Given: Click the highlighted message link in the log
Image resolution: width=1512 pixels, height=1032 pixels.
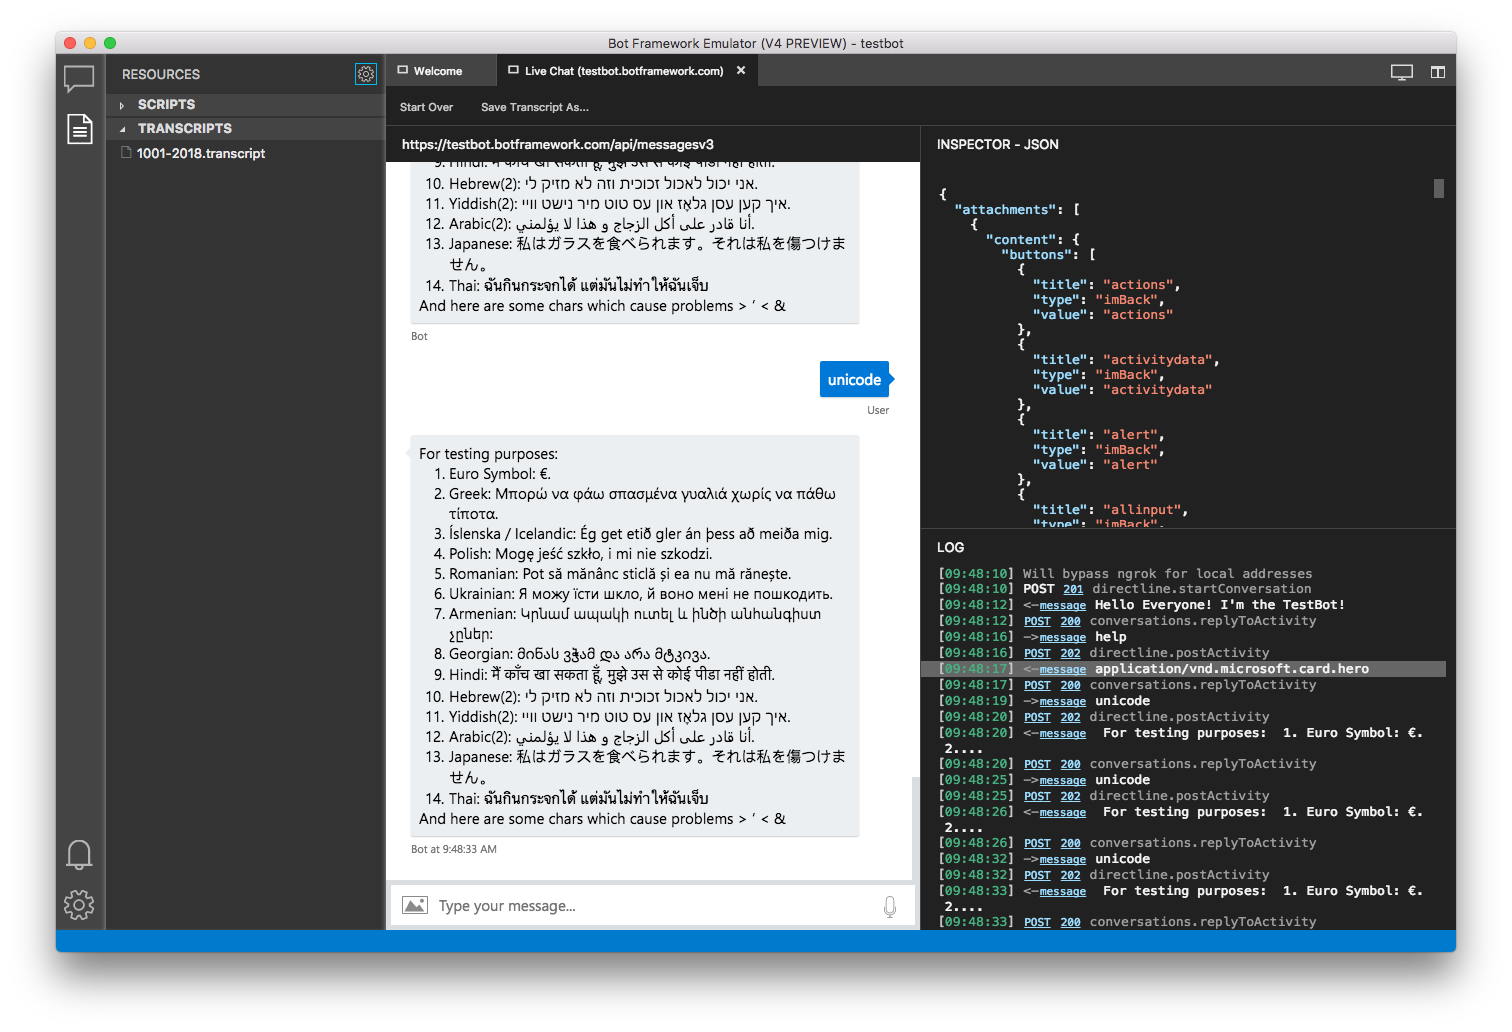Looking at the screenshot, I should coord(1062,669).
